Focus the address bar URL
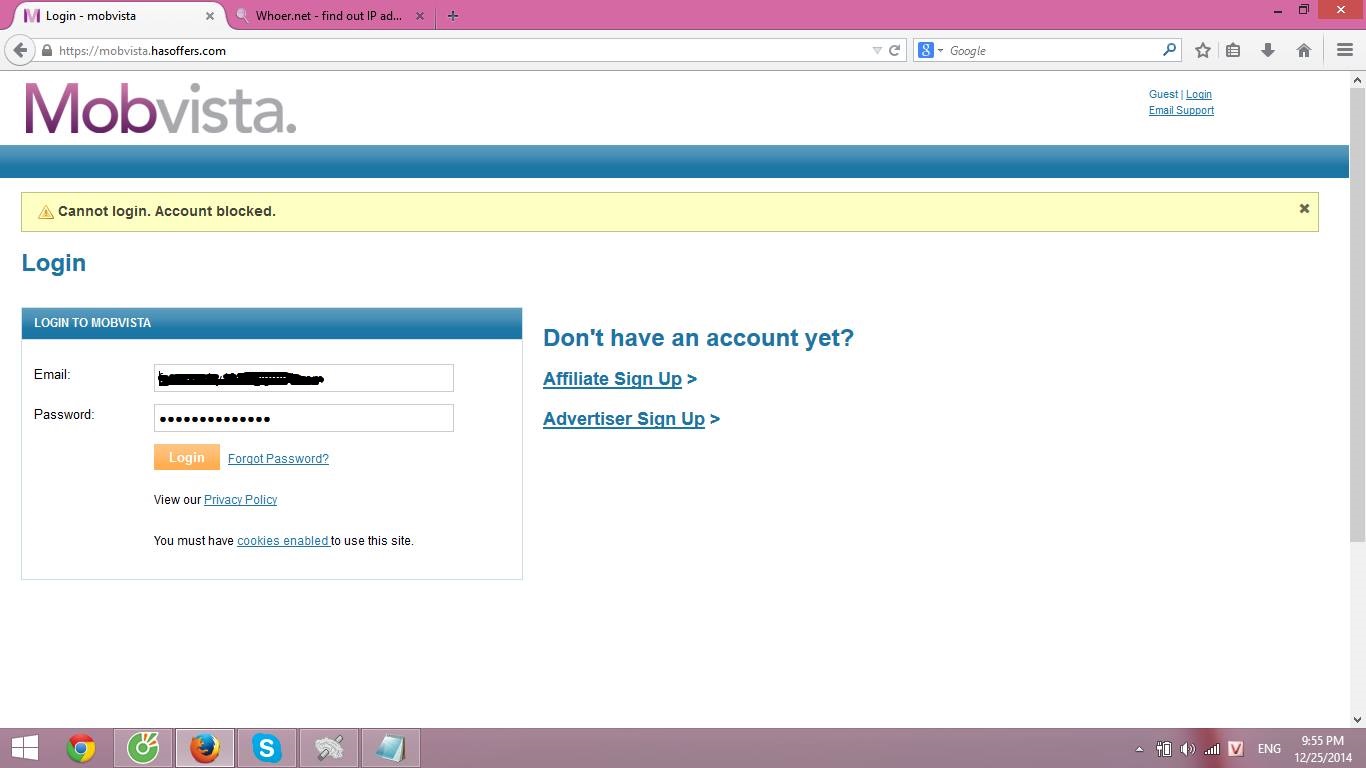Image resolution: width=1366 pixels, height=768 pixels. click(x=460, y=50)
